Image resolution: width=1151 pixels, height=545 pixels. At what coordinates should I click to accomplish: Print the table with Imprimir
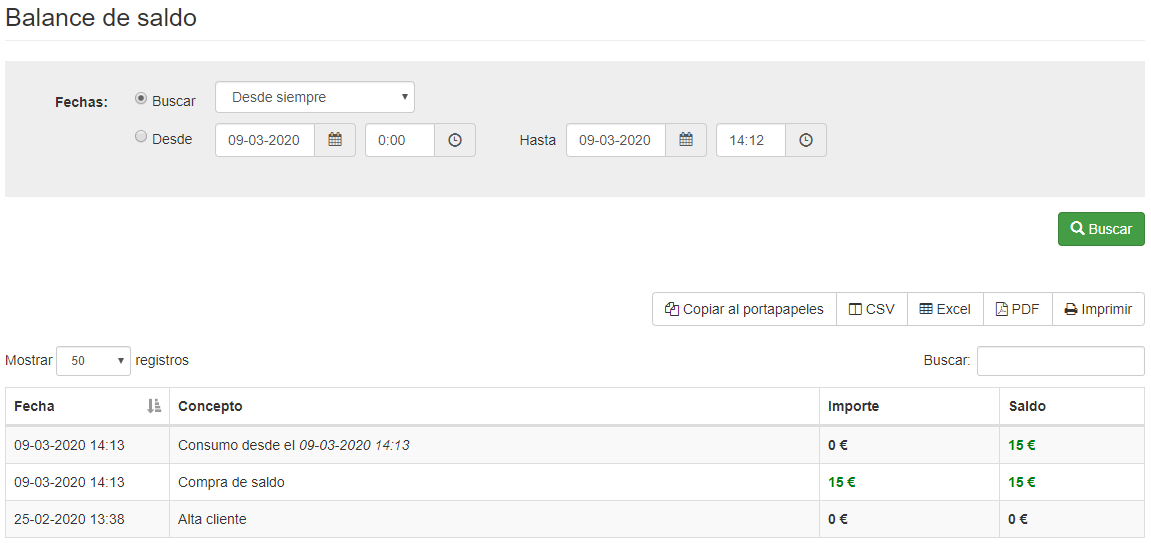1098,309
